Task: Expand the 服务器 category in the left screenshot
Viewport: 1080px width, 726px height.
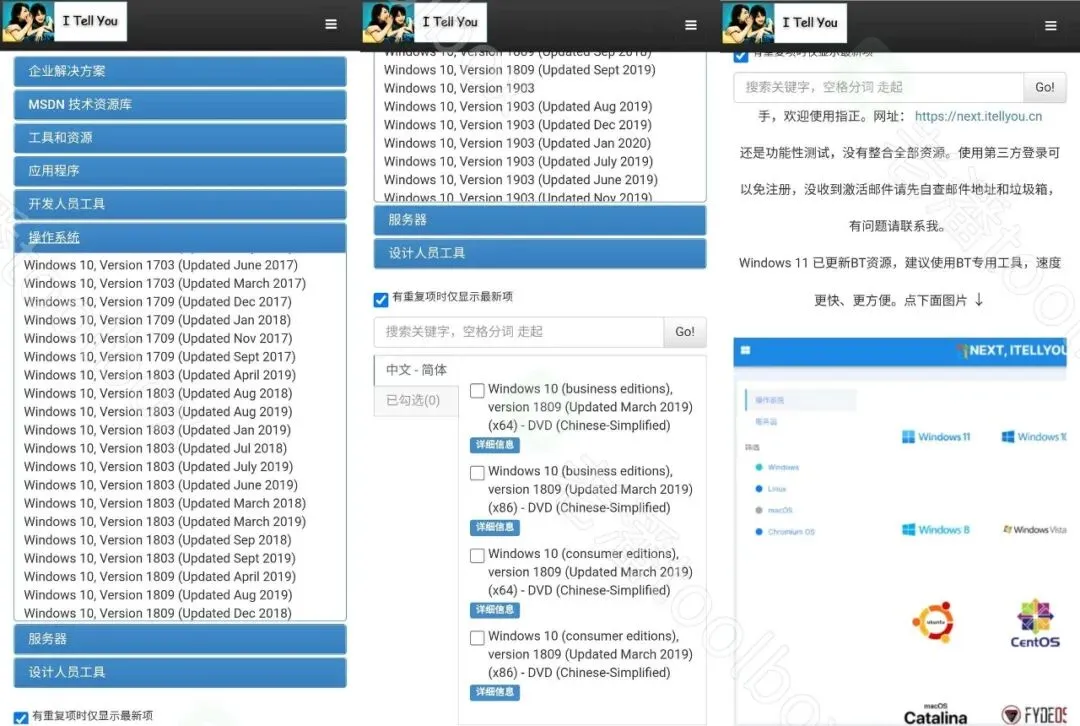Action: coord(180,639)
